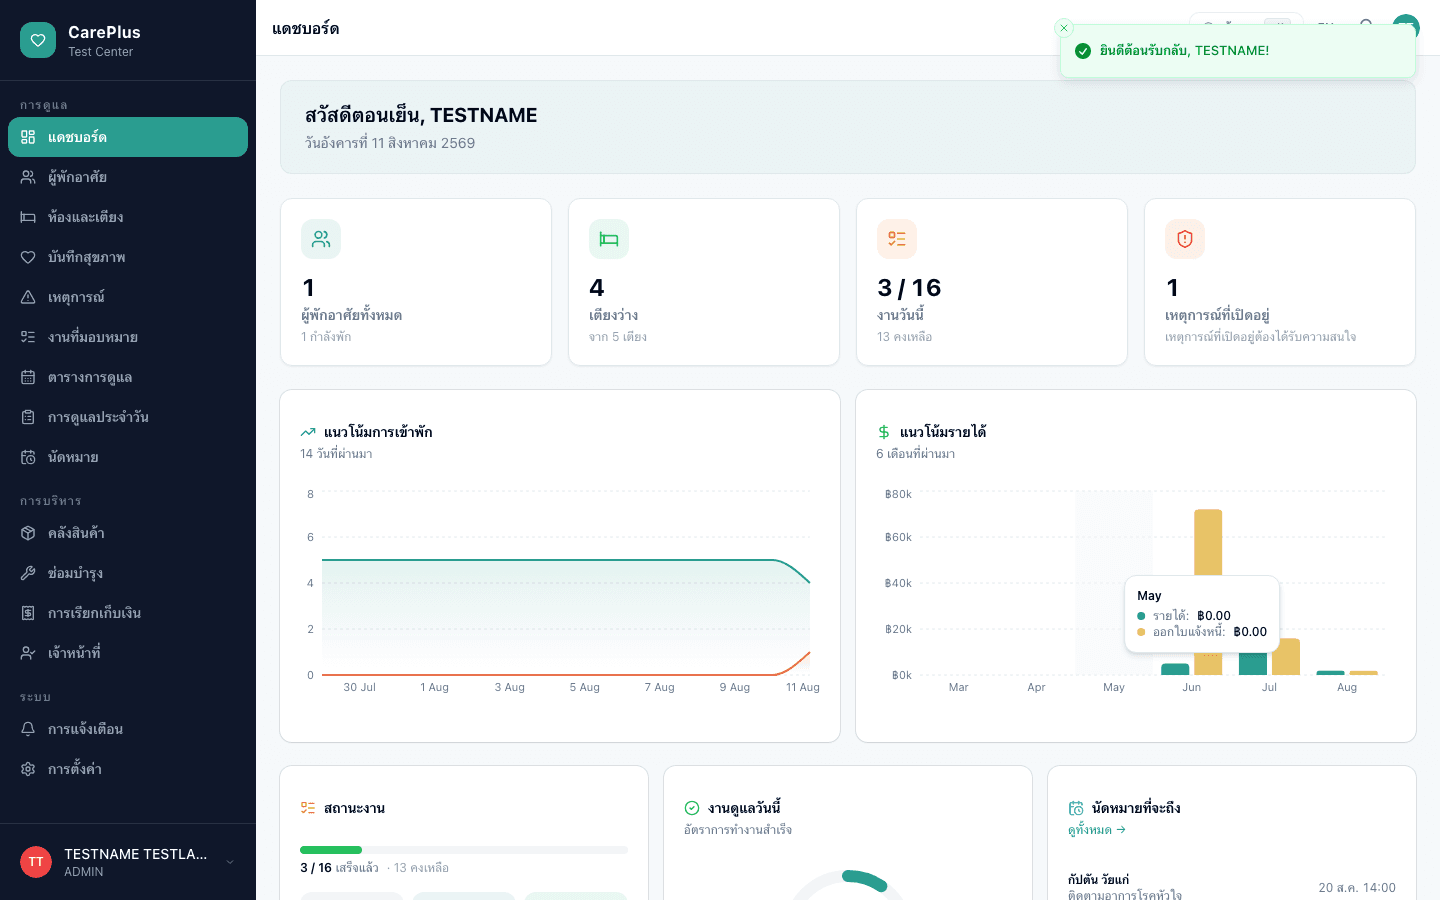Click the การเรียกเก็บเงิน receipt icon
Image resolution: width=1440 pixels, height=900 pixels.
coord(28,613)
